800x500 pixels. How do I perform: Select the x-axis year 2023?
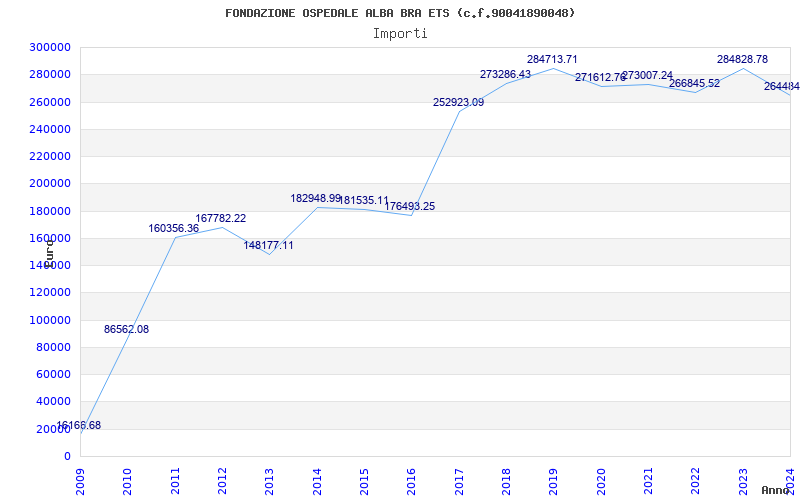[743, 482]
